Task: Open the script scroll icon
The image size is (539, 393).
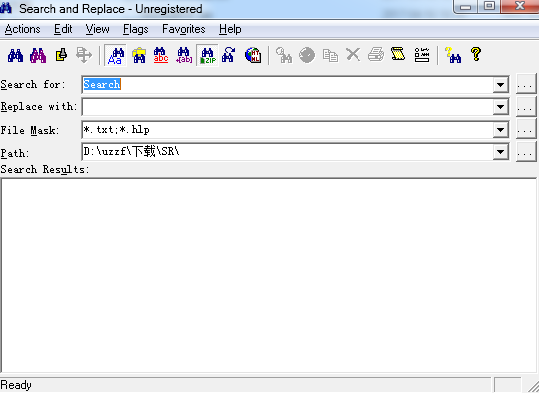Action: (398, 54)
